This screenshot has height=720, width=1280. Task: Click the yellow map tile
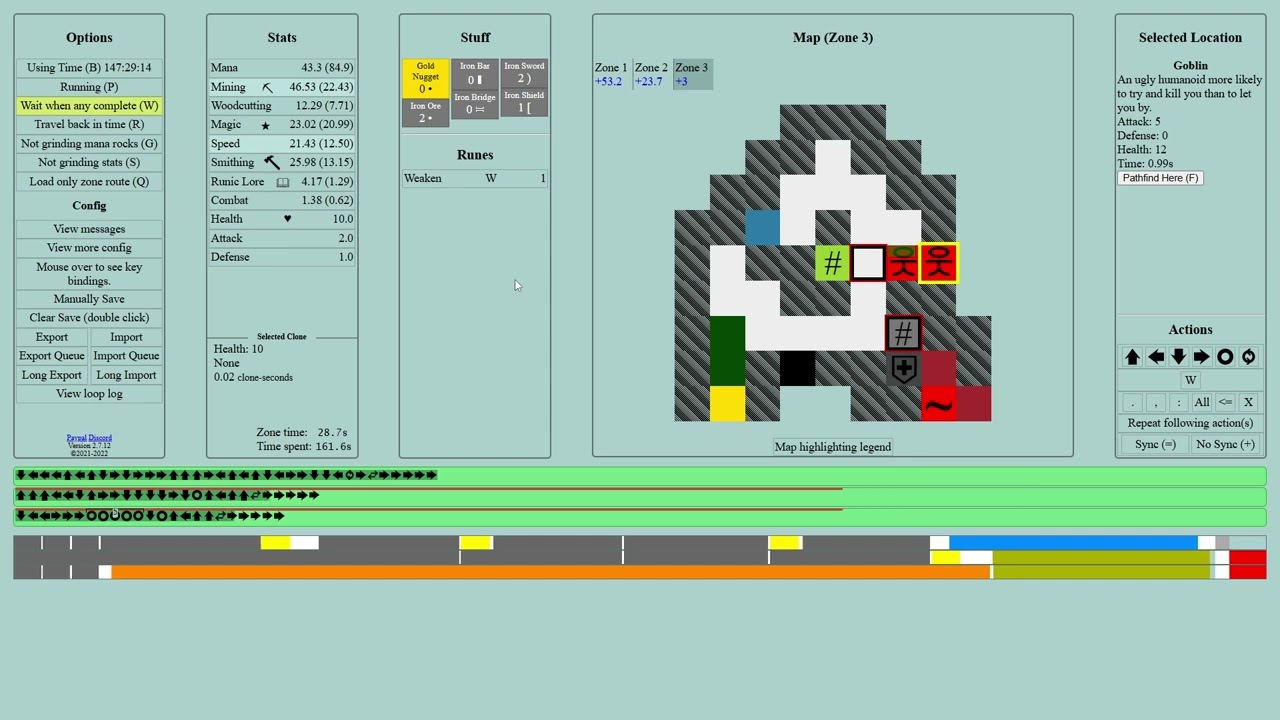pyautogui.click(x=727, y=404)
